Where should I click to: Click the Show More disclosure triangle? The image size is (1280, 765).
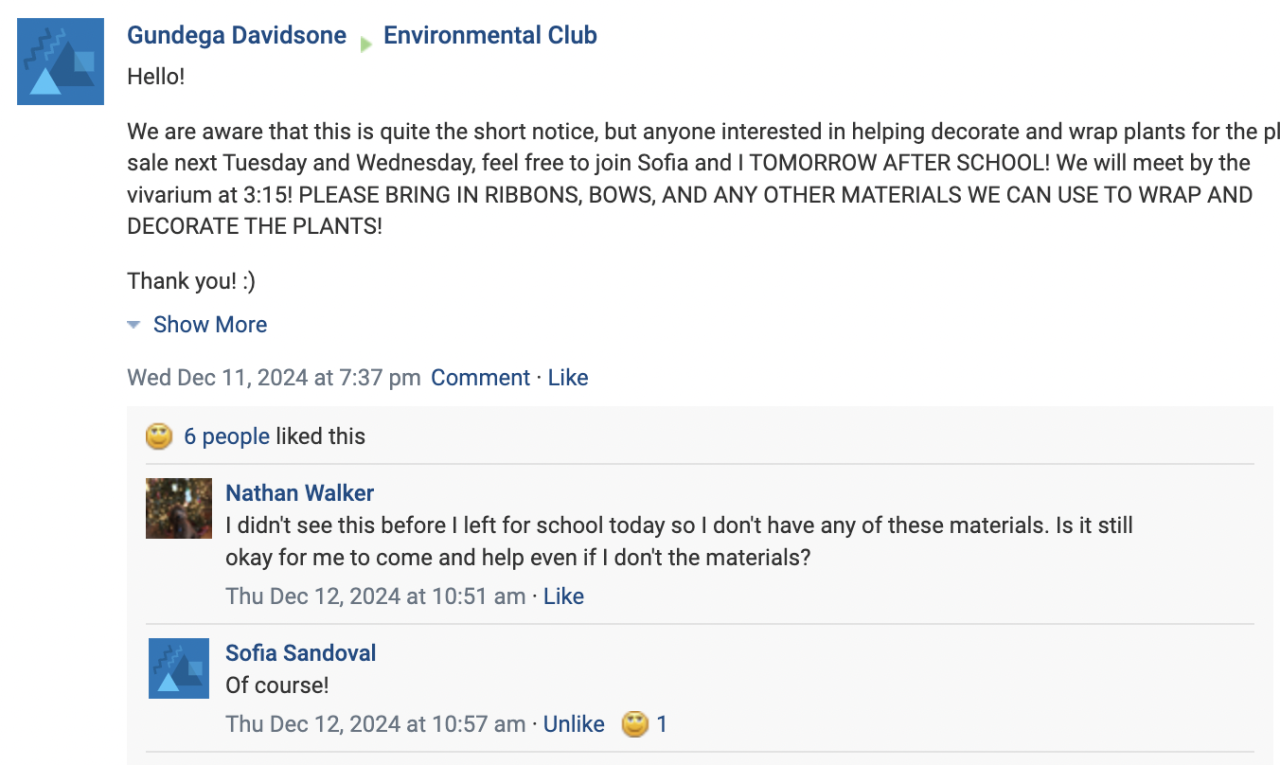(x=133, y=325)
